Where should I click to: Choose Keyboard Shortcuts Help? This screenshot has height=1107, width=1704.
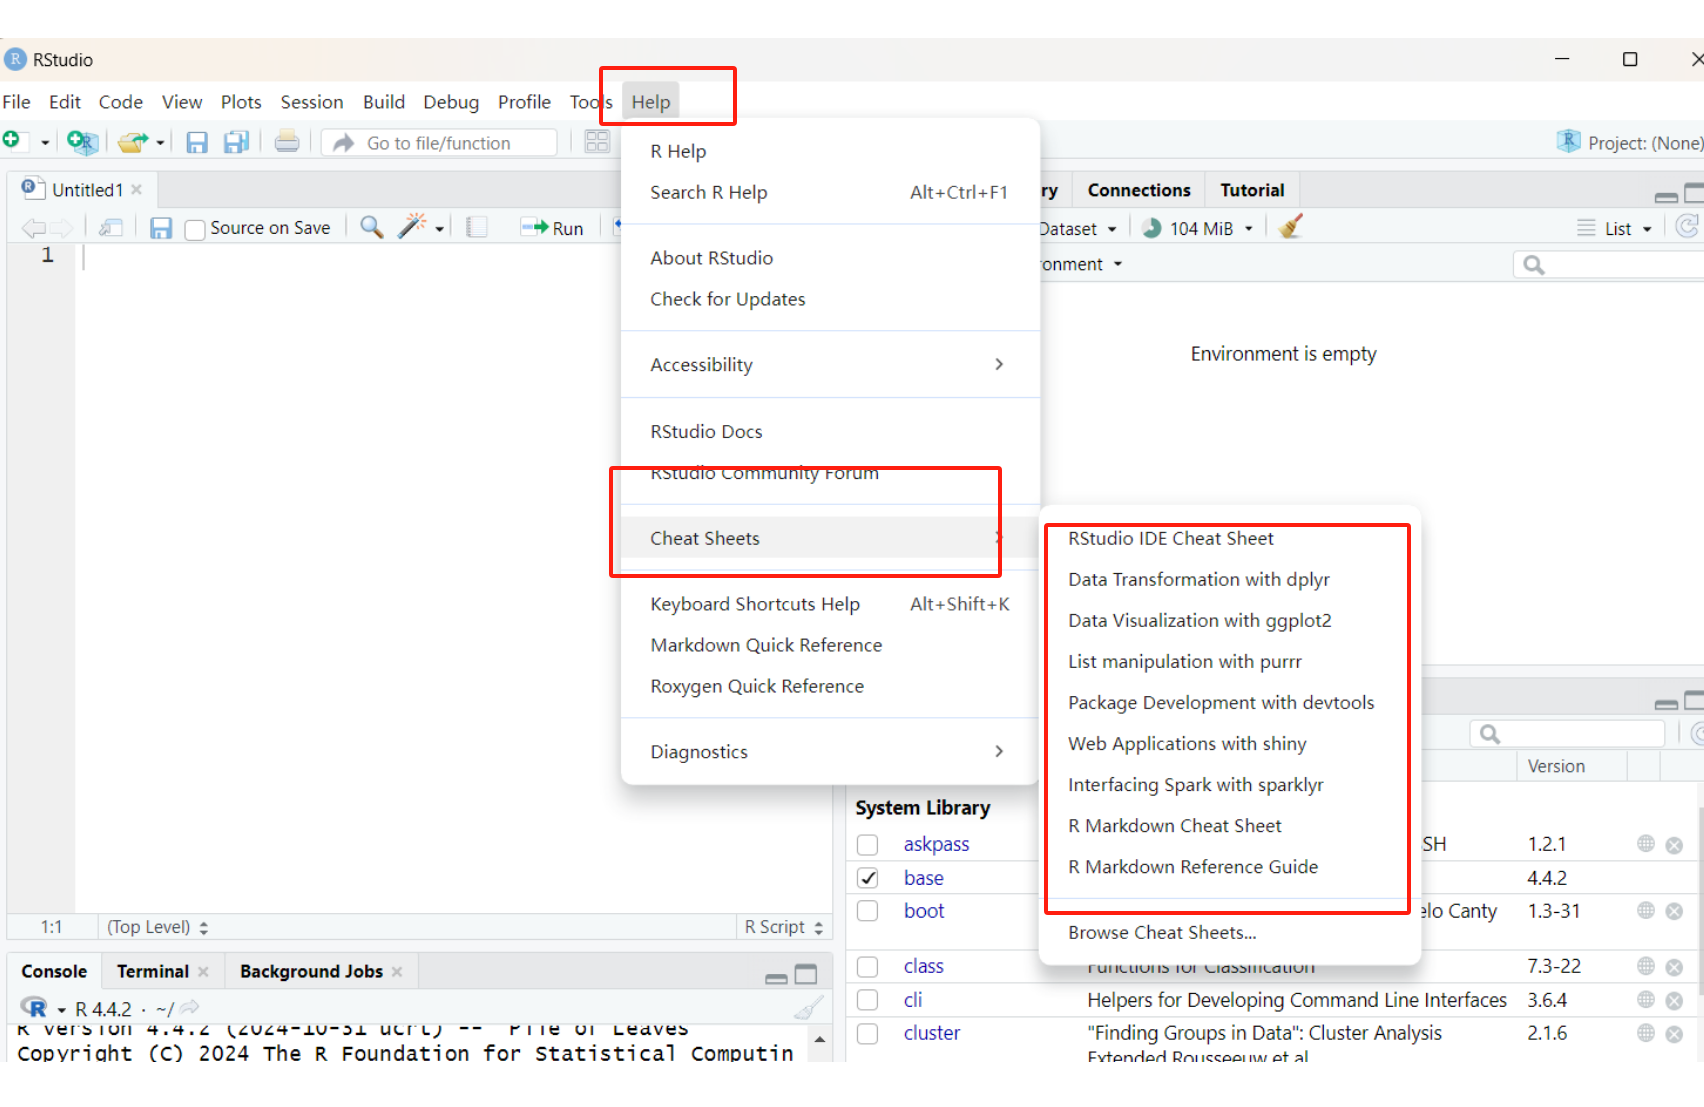tap(830, 604)
